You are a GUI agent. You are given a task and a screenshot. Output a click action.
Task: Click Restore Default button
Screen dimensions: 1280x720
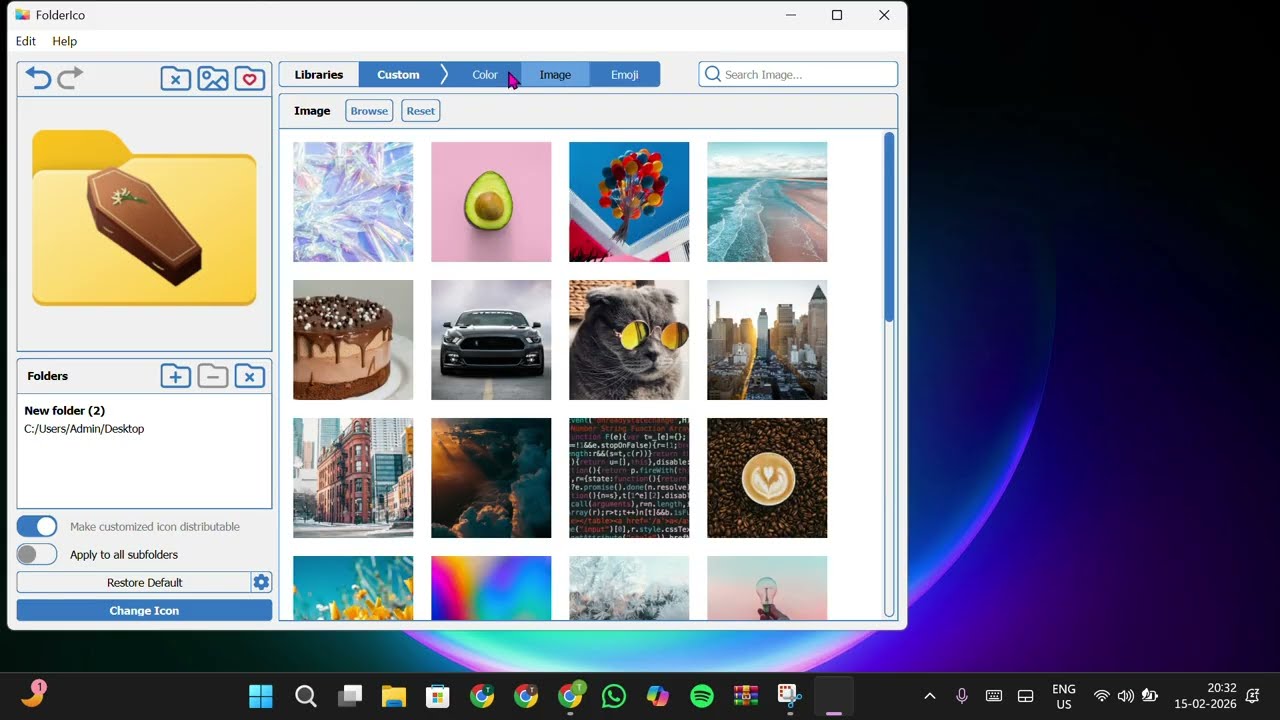pos(134,582)
